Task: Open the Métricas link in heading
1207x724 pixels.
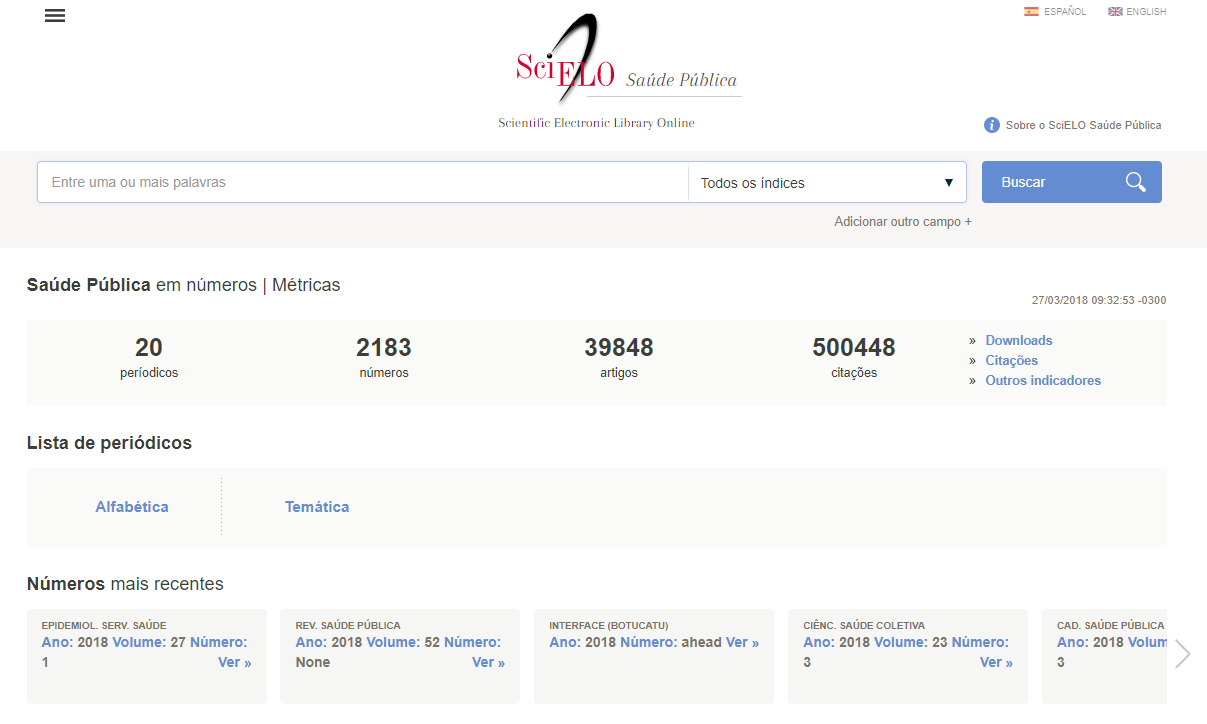Action: coord(306,285)
